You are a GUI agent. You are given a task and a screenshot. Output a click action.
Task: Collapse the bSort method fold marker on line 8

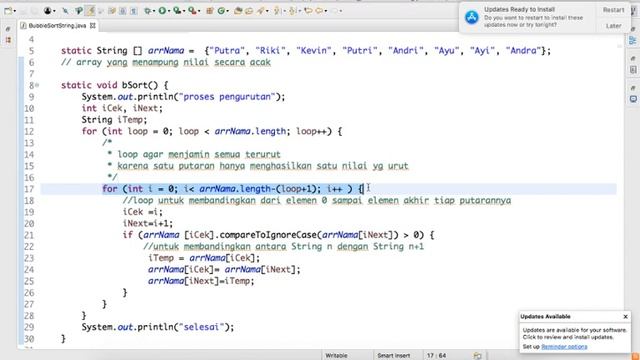(x=37, y=85)
